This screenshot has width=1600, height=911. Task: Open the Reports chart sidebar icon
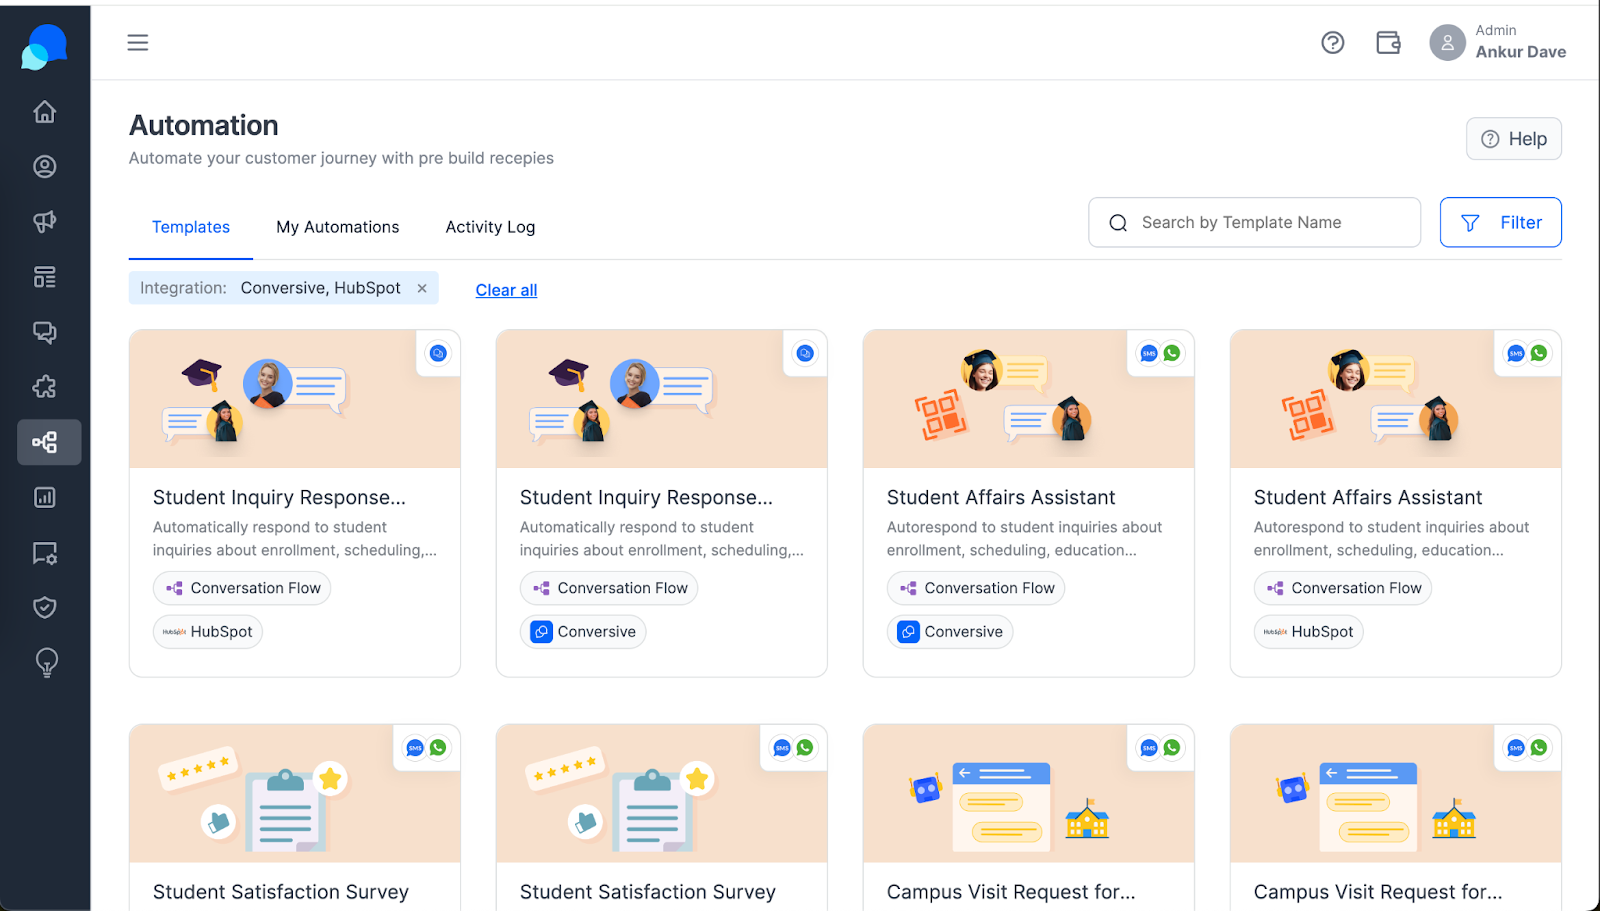coord(45,497)
